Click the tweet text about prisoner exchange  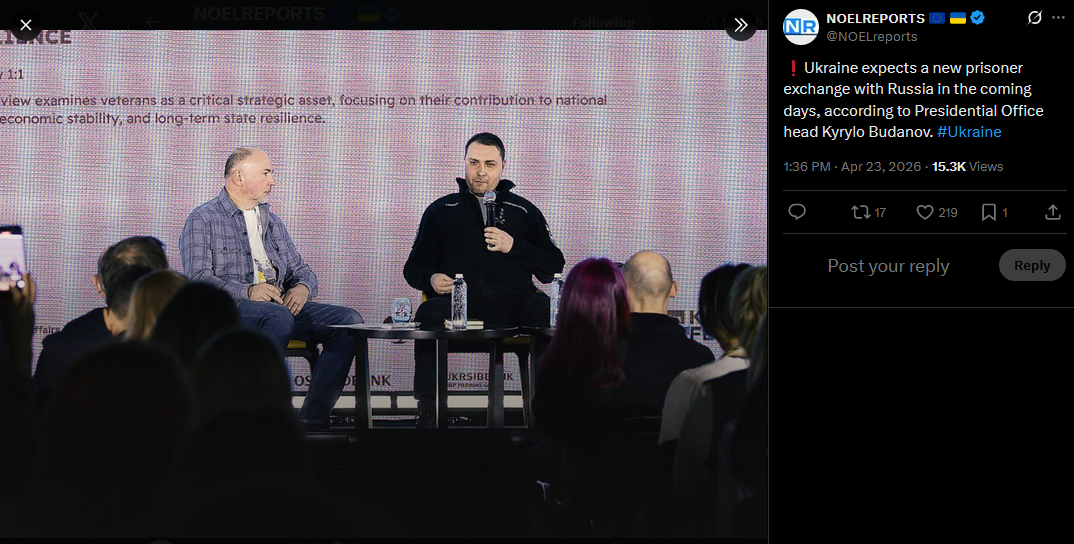tap(913, 99)
